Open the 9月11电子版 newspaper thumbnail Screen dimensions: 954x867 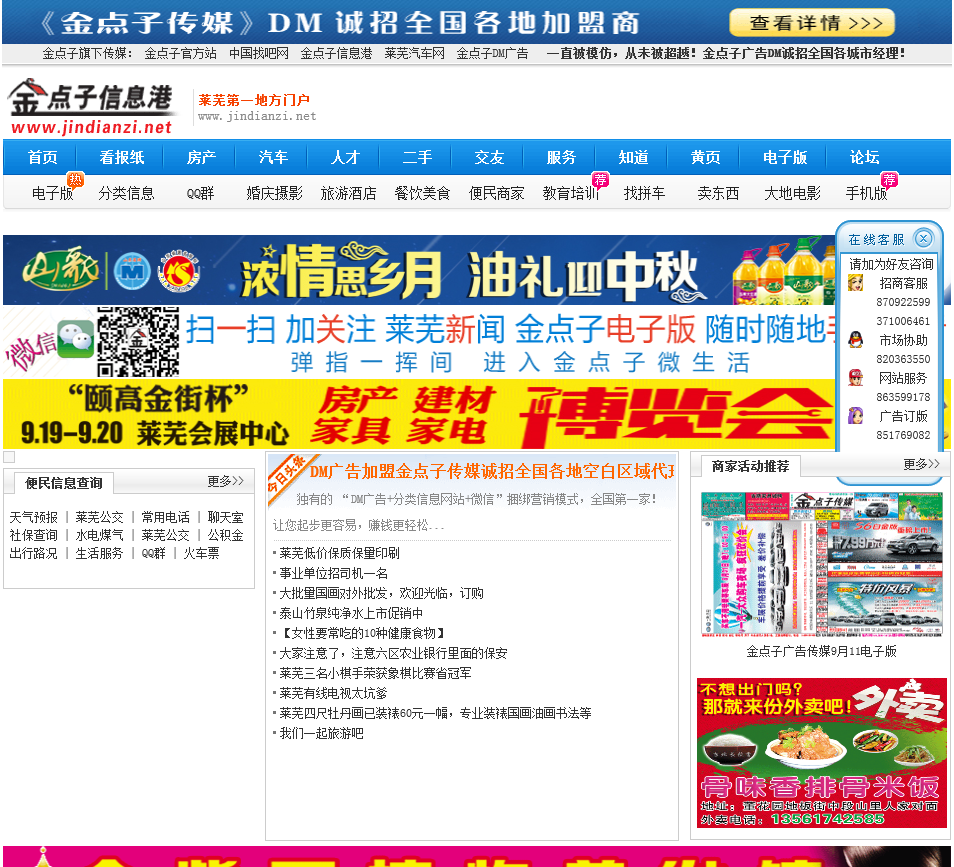pos(822,565)
